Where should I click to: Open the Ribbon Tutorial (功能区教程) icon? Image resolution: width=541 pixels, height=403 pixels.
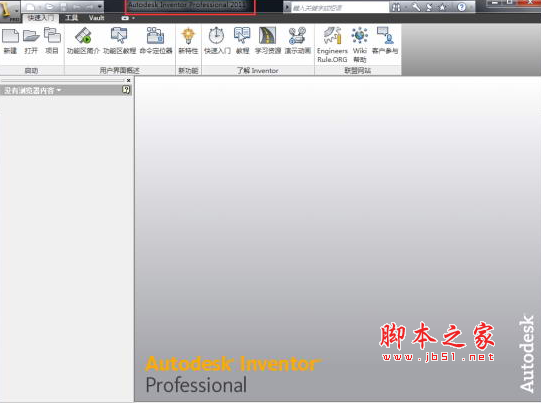[x=119, y=36]
